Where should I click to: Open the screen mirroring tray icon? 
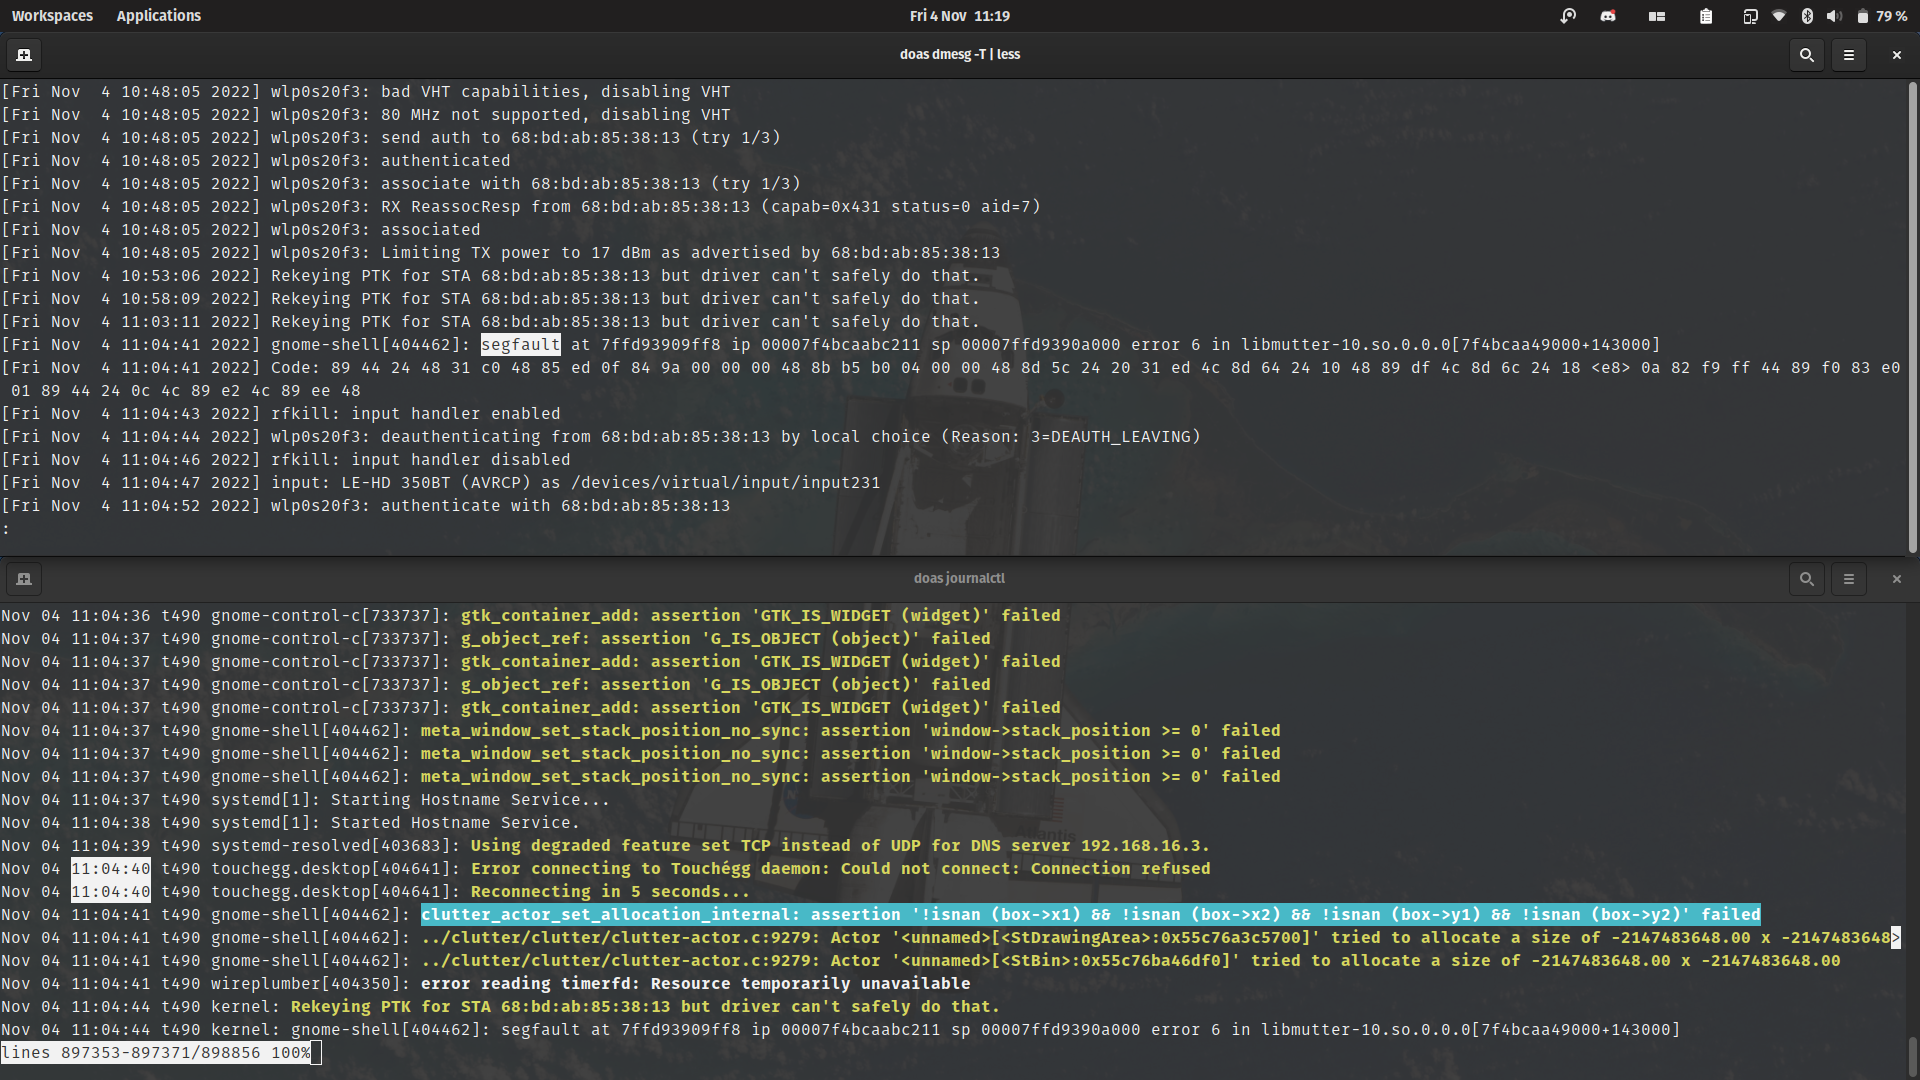point(1750,16)
